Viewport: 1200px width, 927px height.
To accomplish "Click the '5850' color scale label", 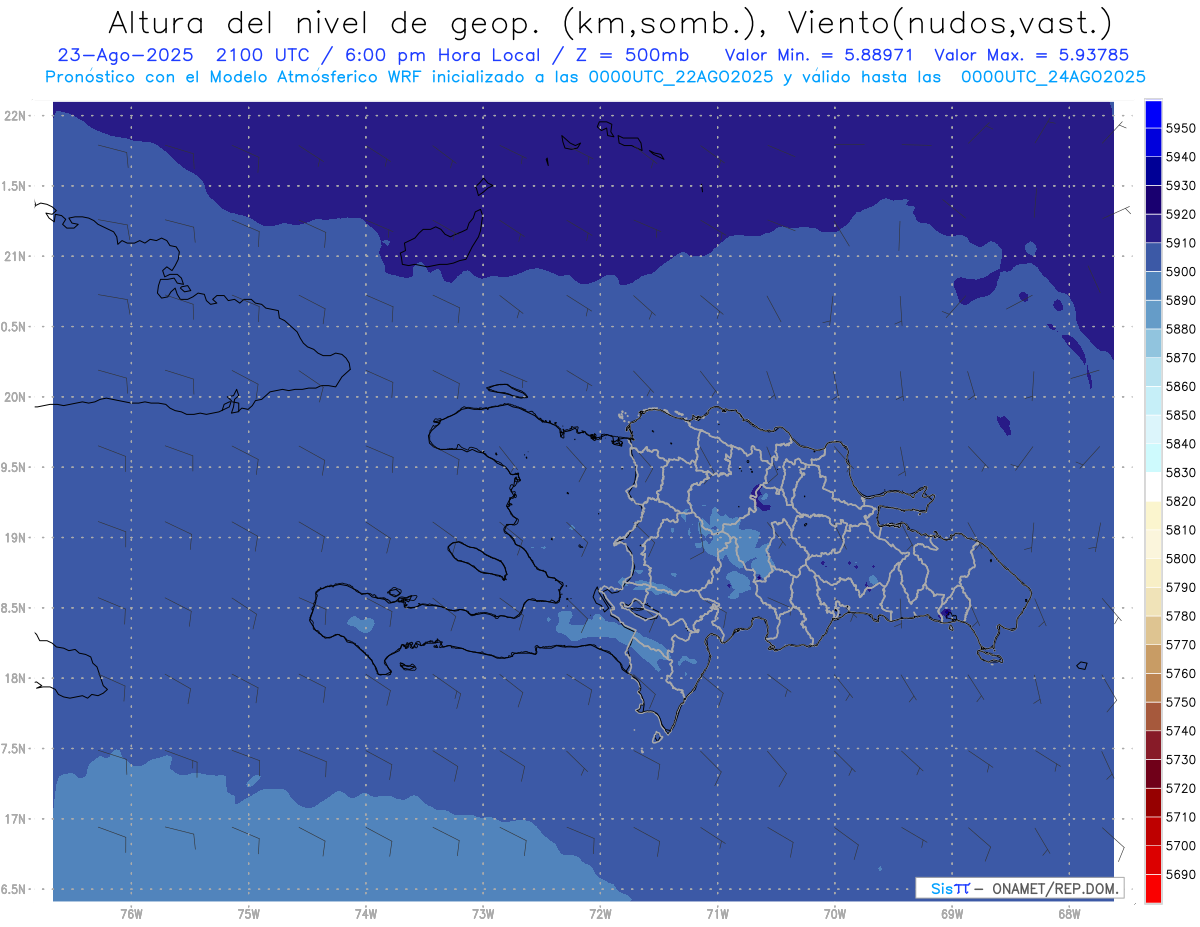I will (x=1180, y=415).
